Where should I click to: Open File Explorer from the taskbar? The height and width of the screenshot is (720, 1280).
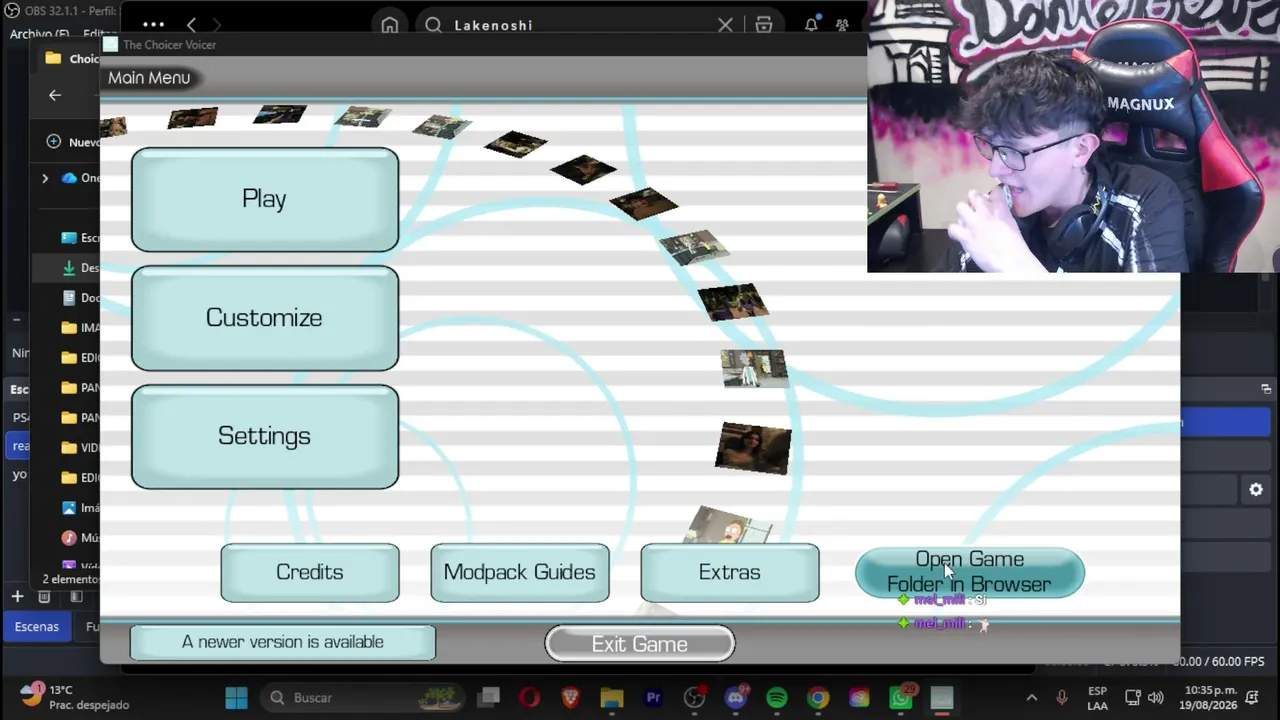click(x=612, y=697)
